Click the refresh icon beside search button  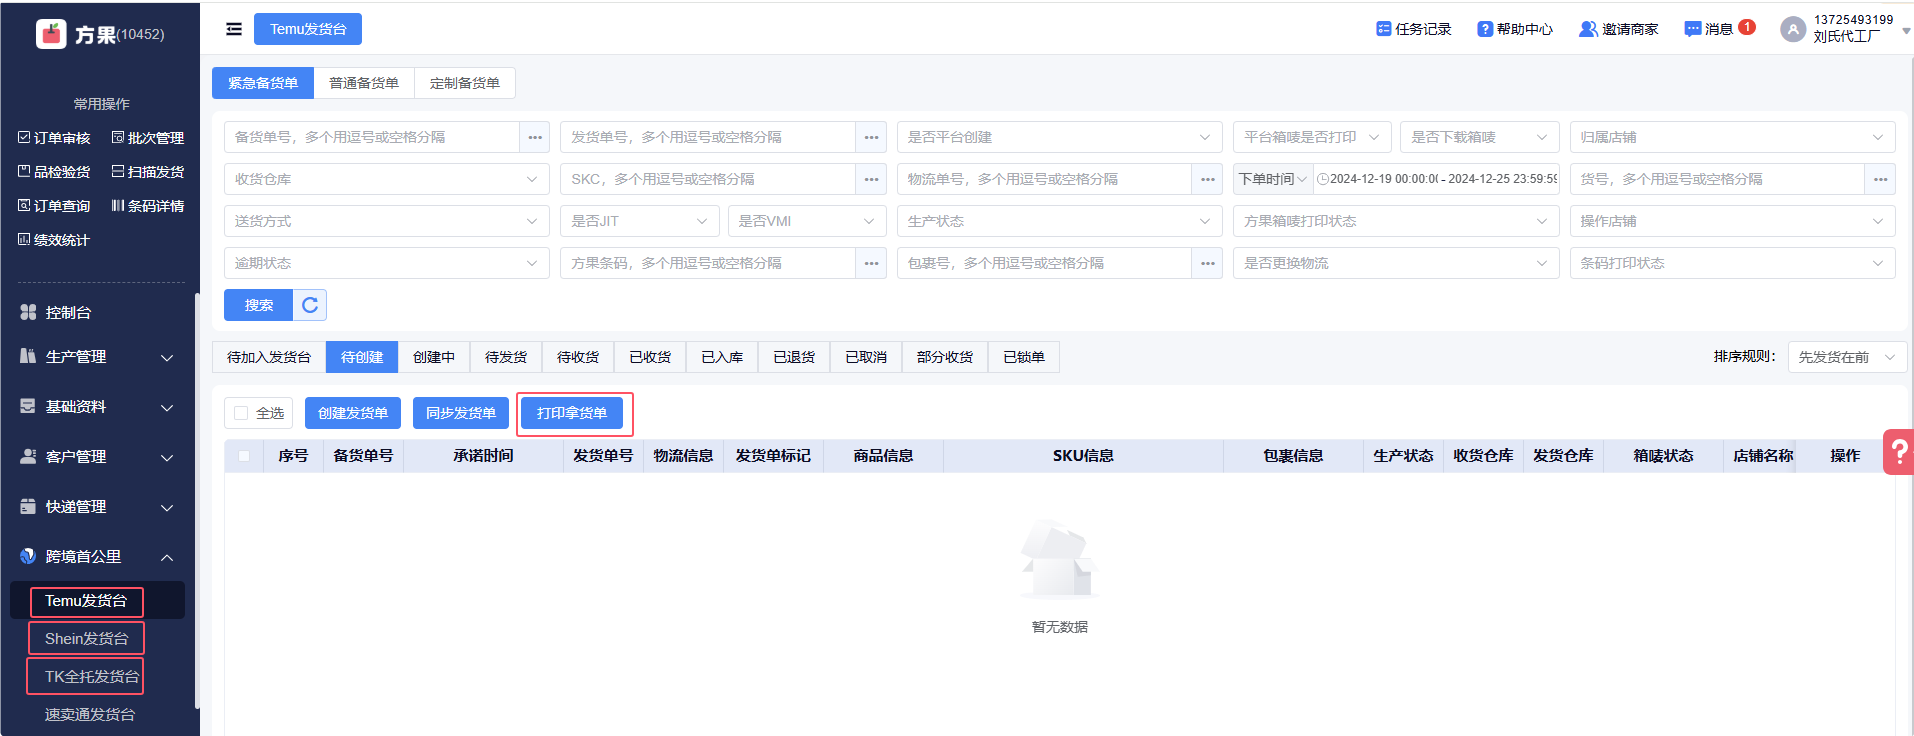(310, 305)
